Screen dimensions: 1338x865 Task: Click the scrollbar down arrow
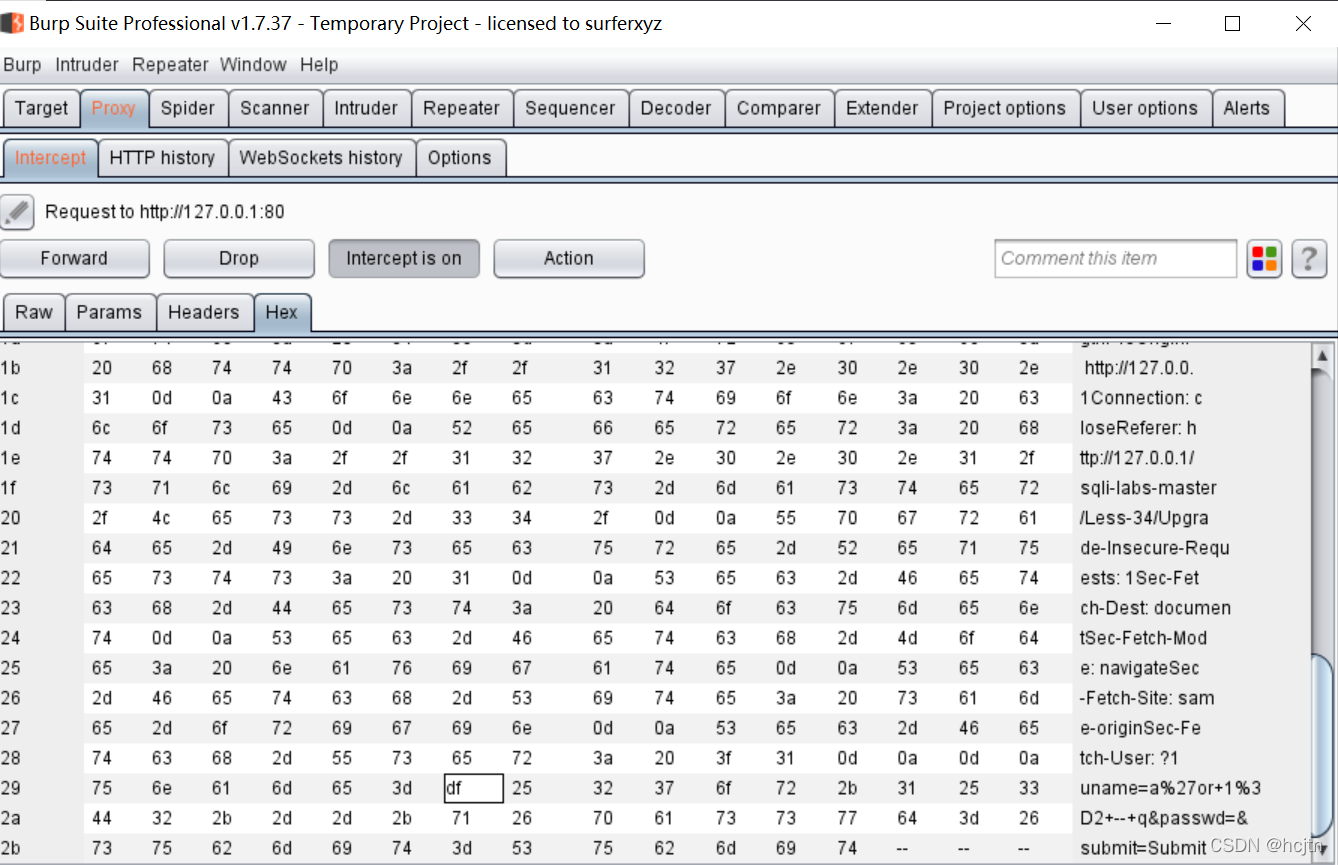point(1323,850)
